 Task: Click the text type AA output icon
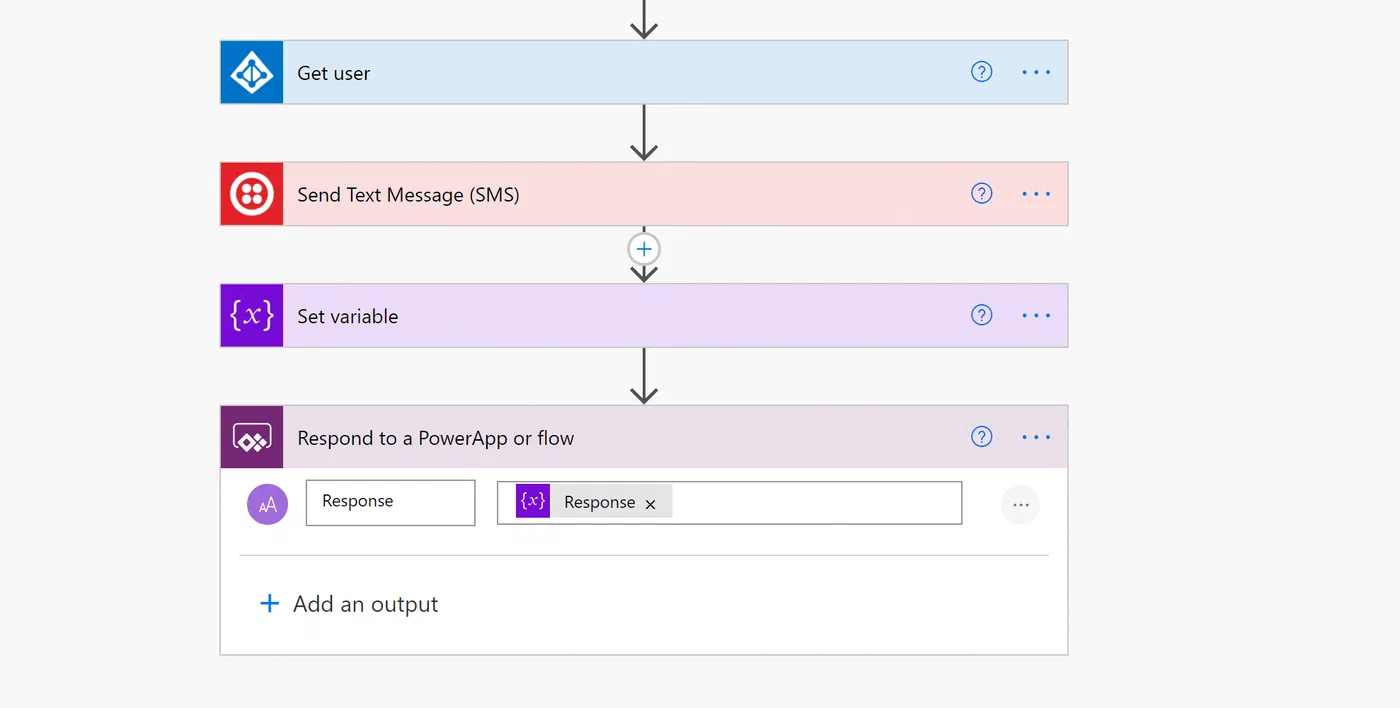coord(267,504)
